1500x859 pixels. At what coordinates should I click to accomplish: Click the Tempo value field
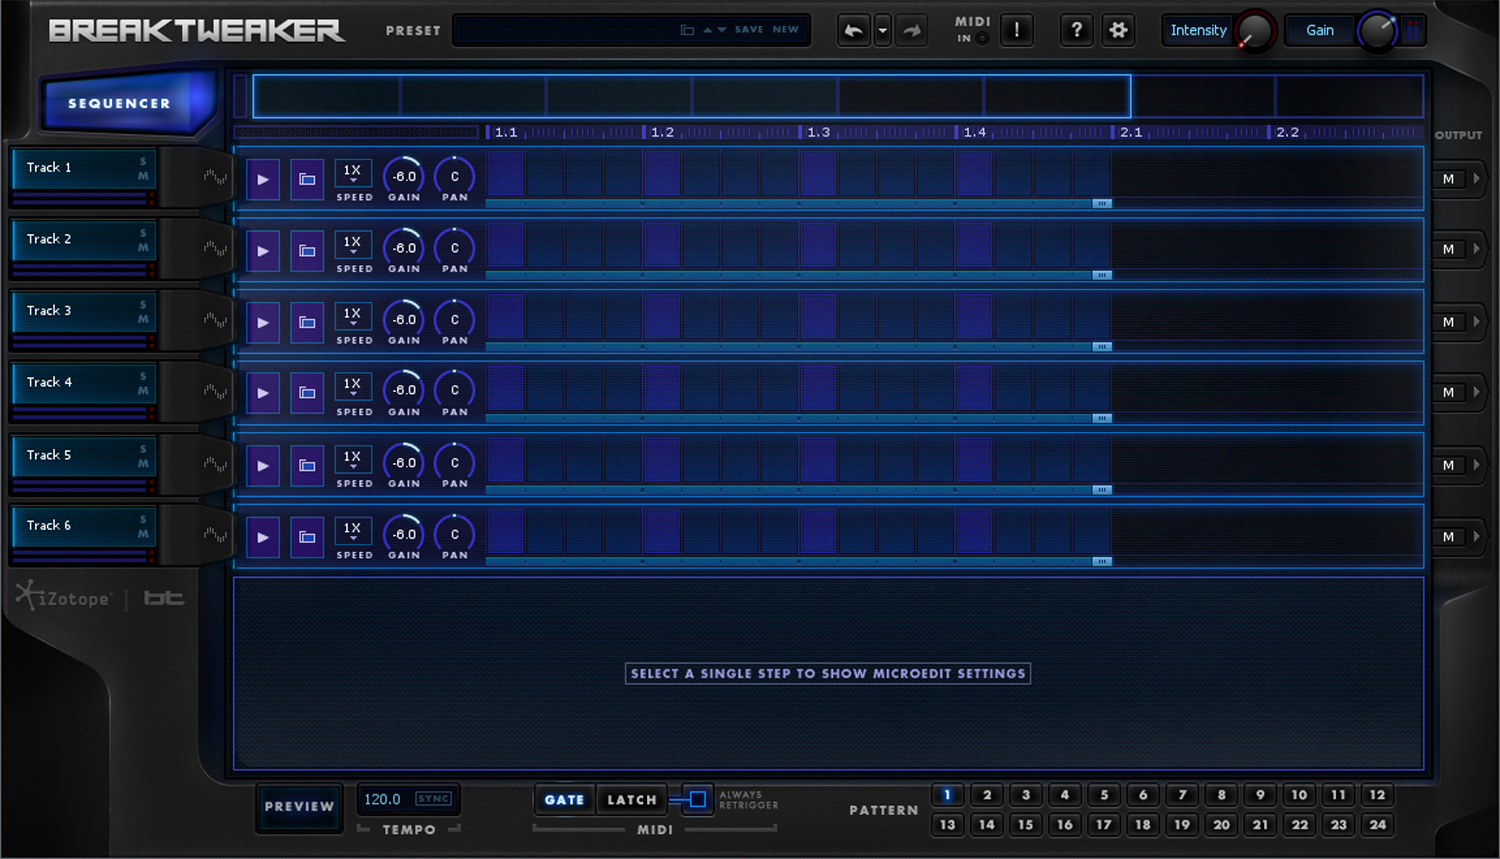coord(383,799)
